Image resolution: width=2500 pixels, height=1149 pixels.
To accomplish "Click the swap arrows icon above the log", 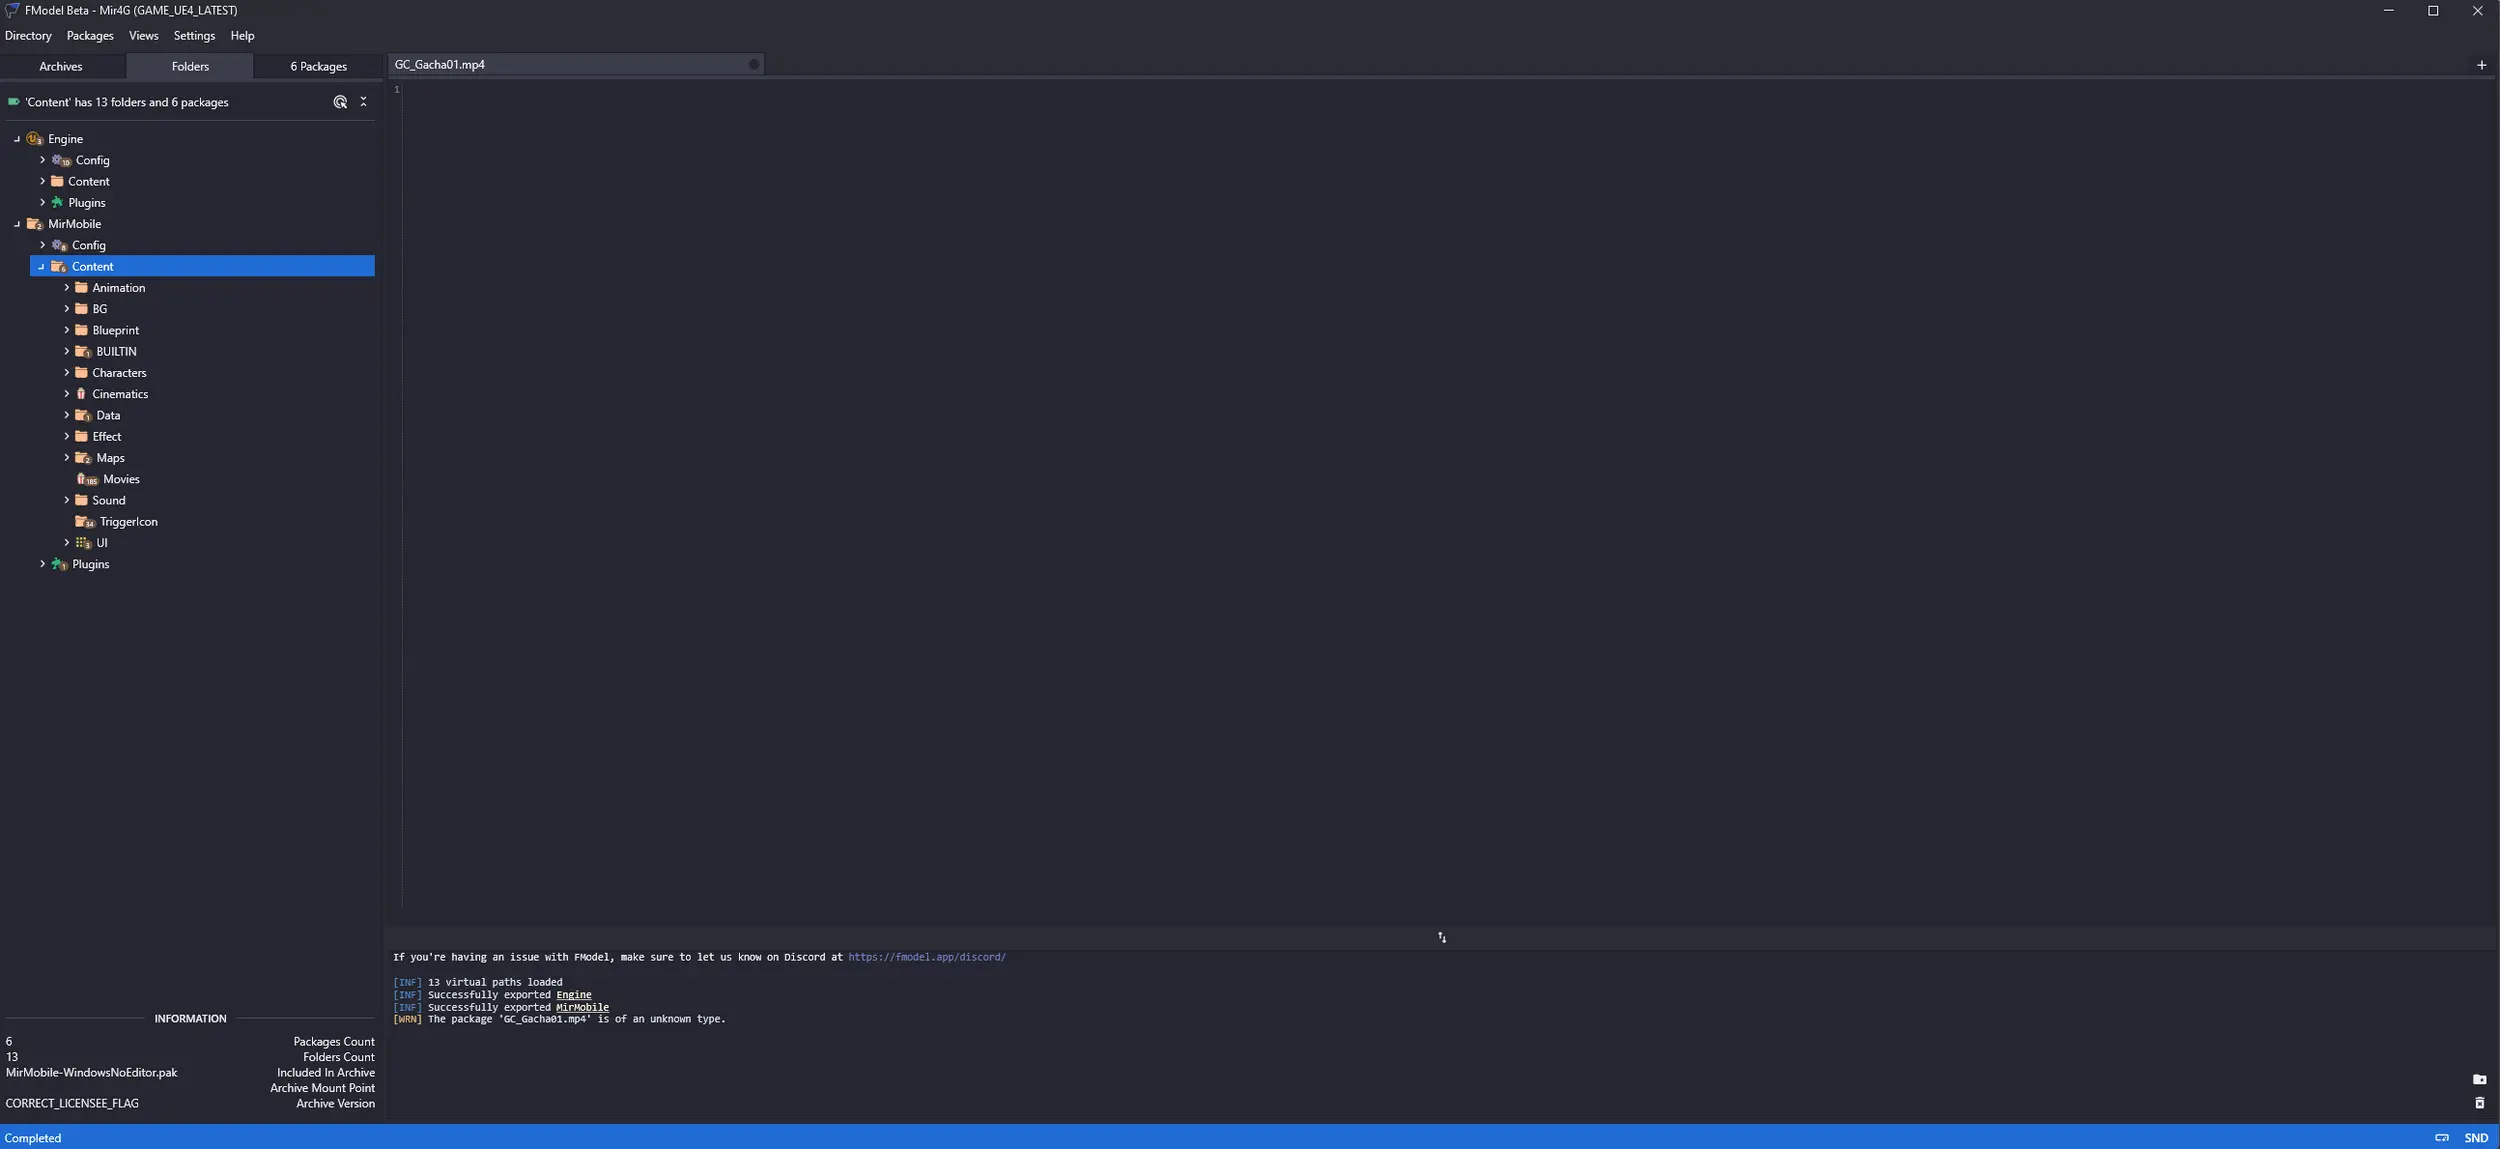I will (1442, 938).
